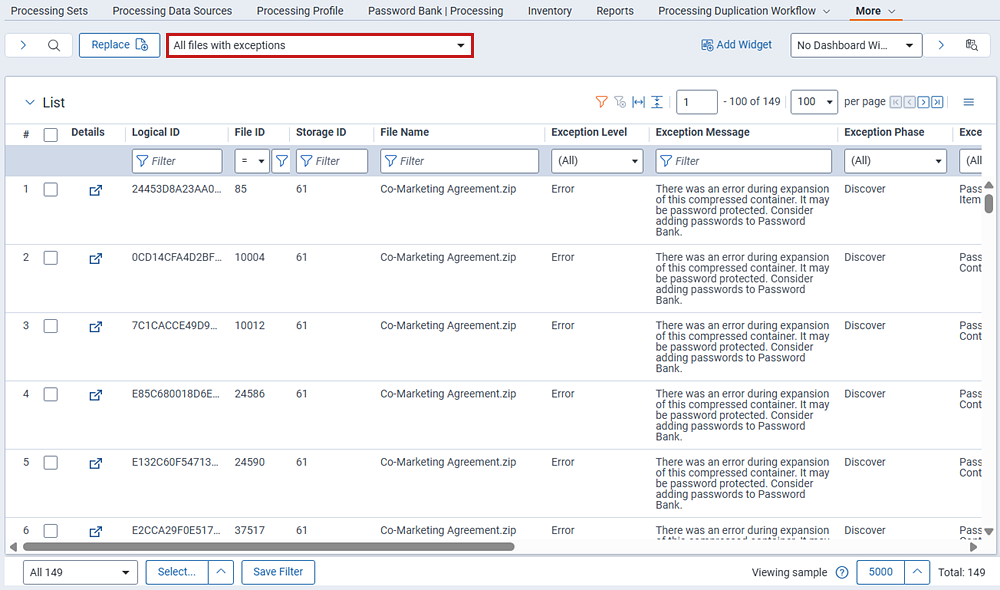
Task: Open File ID operator '=' dropdown
Action: [252, 161]
